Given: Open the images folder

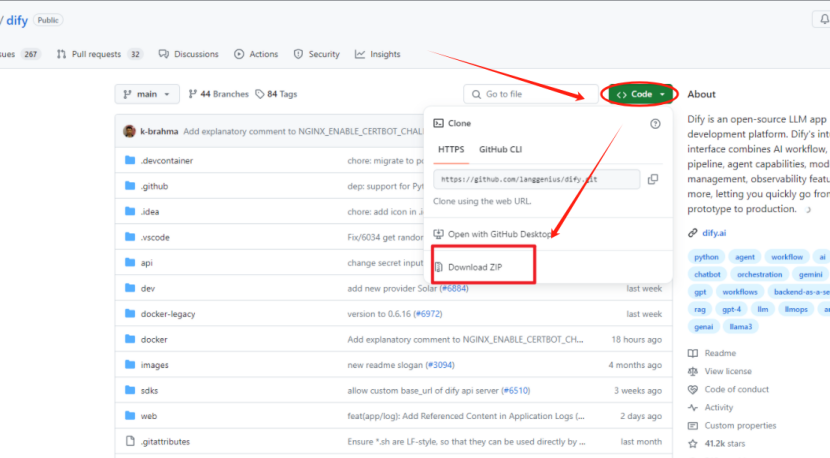Looking at the screenshot, I should pos(155,365).
